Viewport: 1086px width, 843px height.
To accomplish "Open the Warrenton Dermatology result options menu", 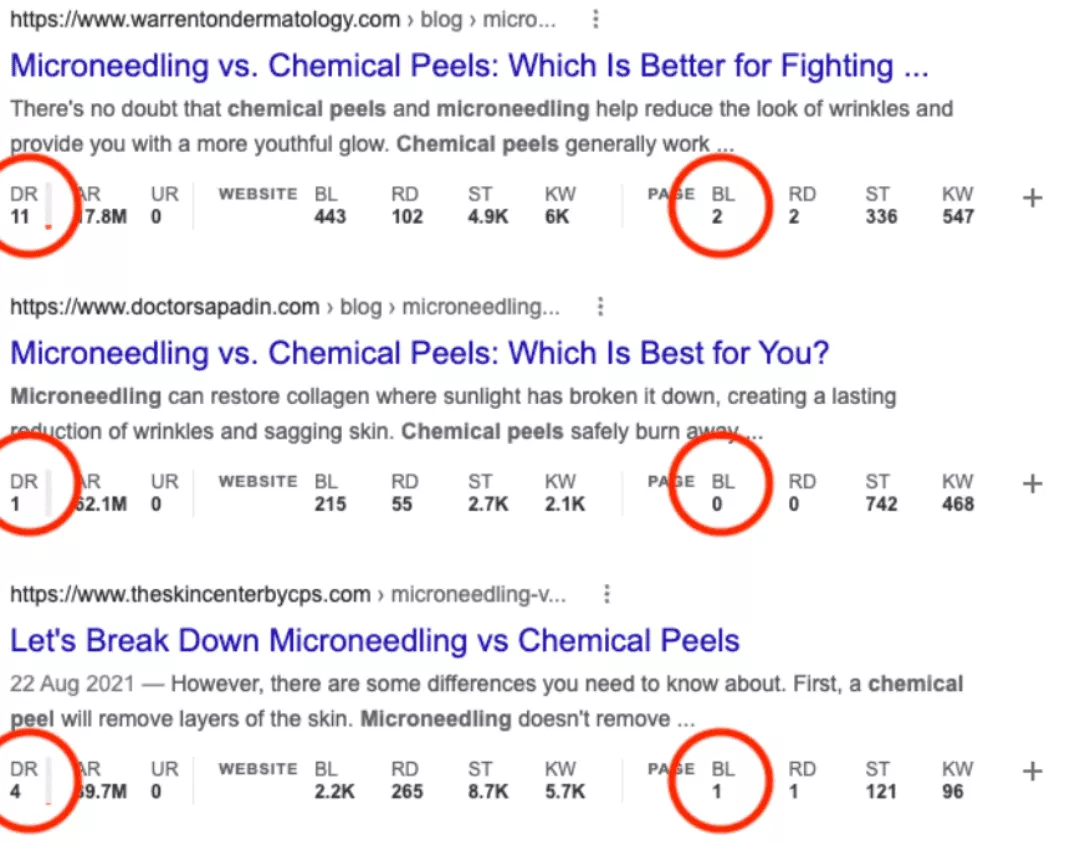I will point(597,20).
